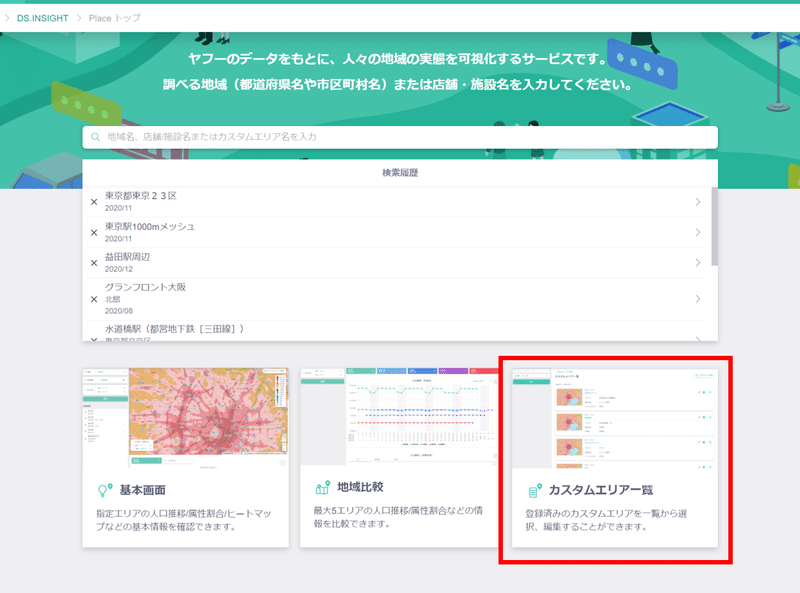The height and width of the screenshot is (593, 800).
Task: Select 益田駅周辺 history entry
Action: [x=128, y=257]
